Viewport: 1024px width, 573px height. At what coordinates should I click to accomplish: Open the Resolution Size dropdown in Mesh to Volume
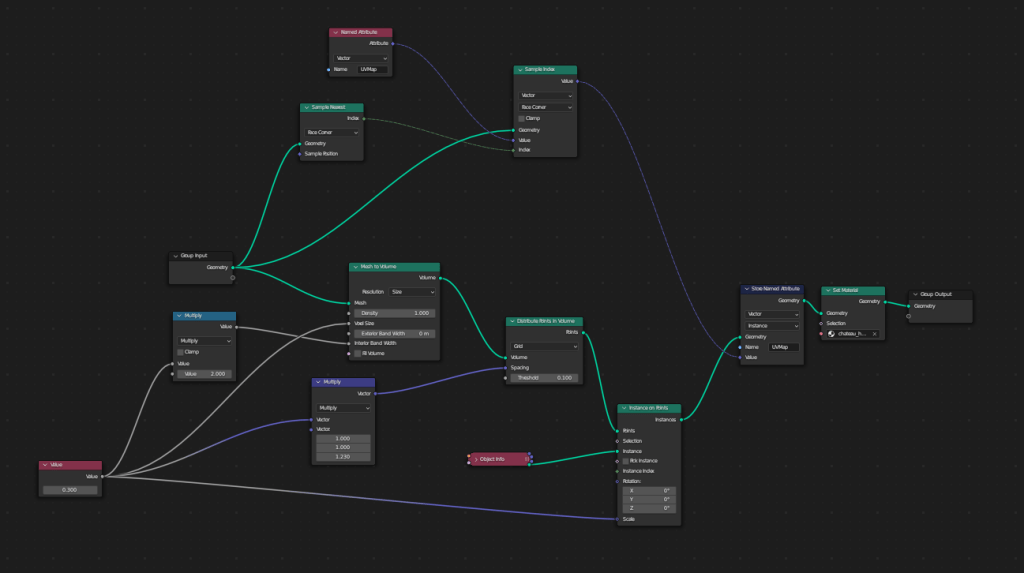pyautogui.click(x=412, y=292)
